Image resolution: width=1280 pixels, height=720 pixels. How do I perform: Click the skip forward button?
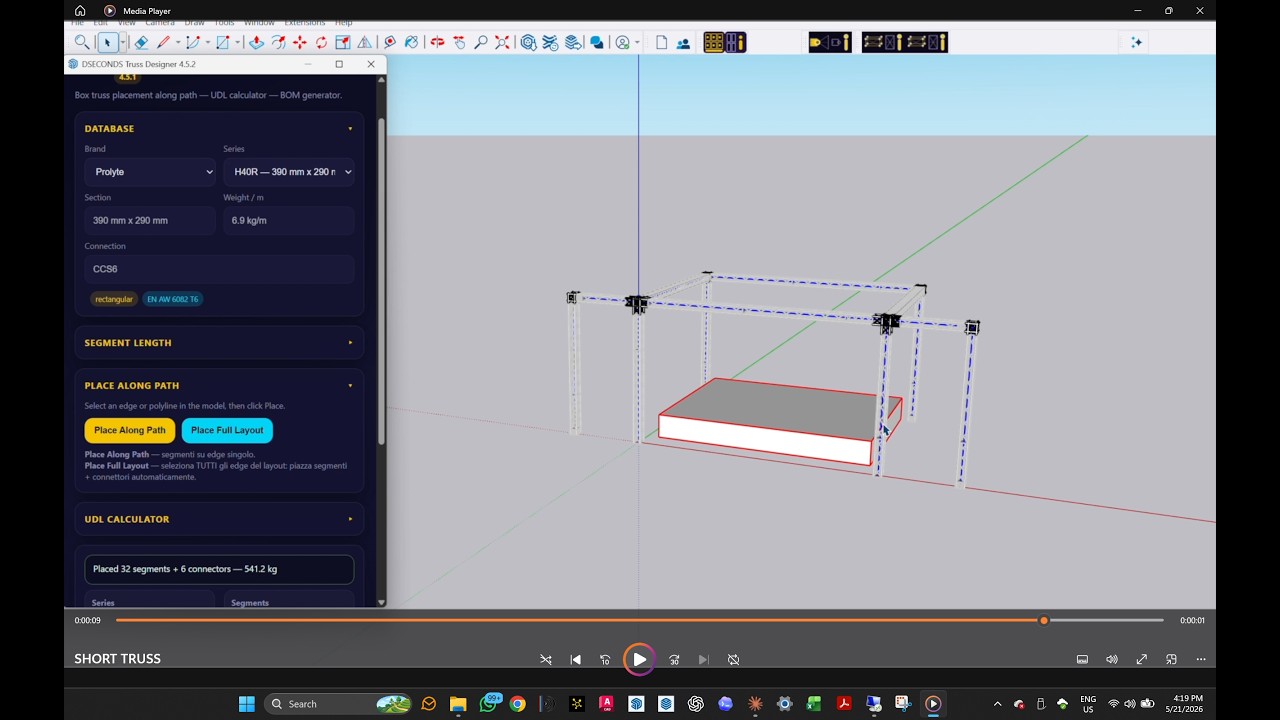click(674, 660)
